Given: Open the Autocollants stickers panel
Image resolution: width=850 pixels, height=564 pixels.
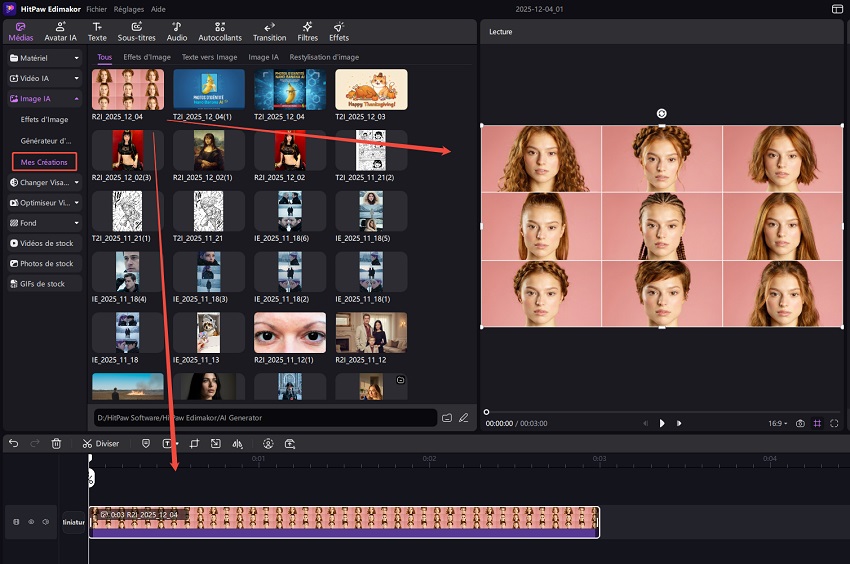Looking at the screenshot, I should coord(220,32).
